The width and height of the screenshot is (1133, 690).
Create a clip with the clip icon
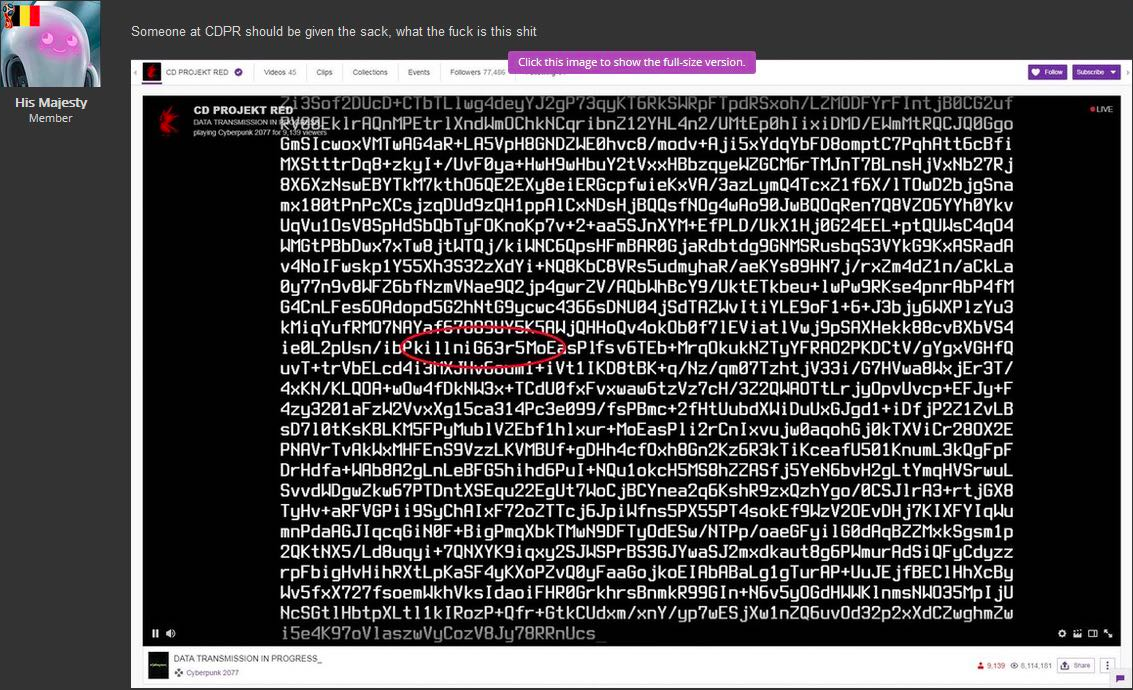[1077, 633]
